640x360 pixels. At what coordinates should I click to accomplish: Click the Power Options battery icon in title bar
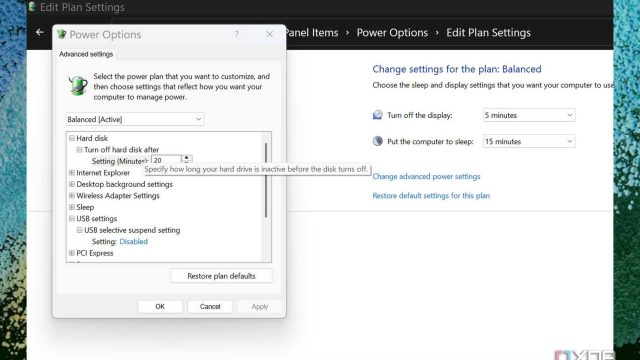62,34
